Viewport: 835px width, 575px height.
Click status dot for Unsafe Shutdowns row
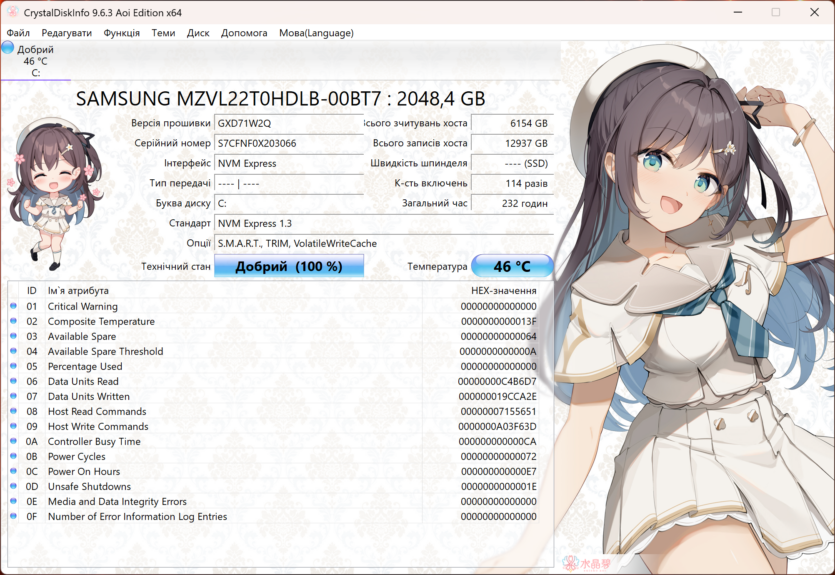pyautogui.click(x=13, y=486)
